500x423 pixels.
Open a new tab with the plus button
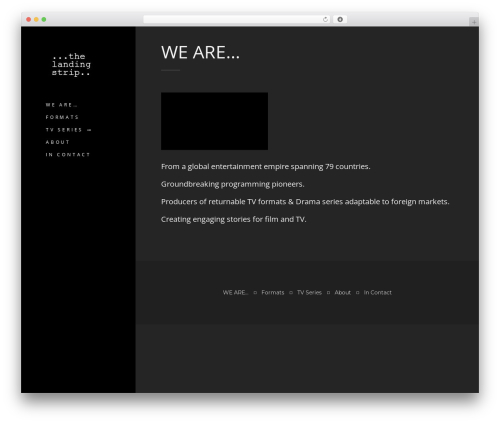coord(474,22)
